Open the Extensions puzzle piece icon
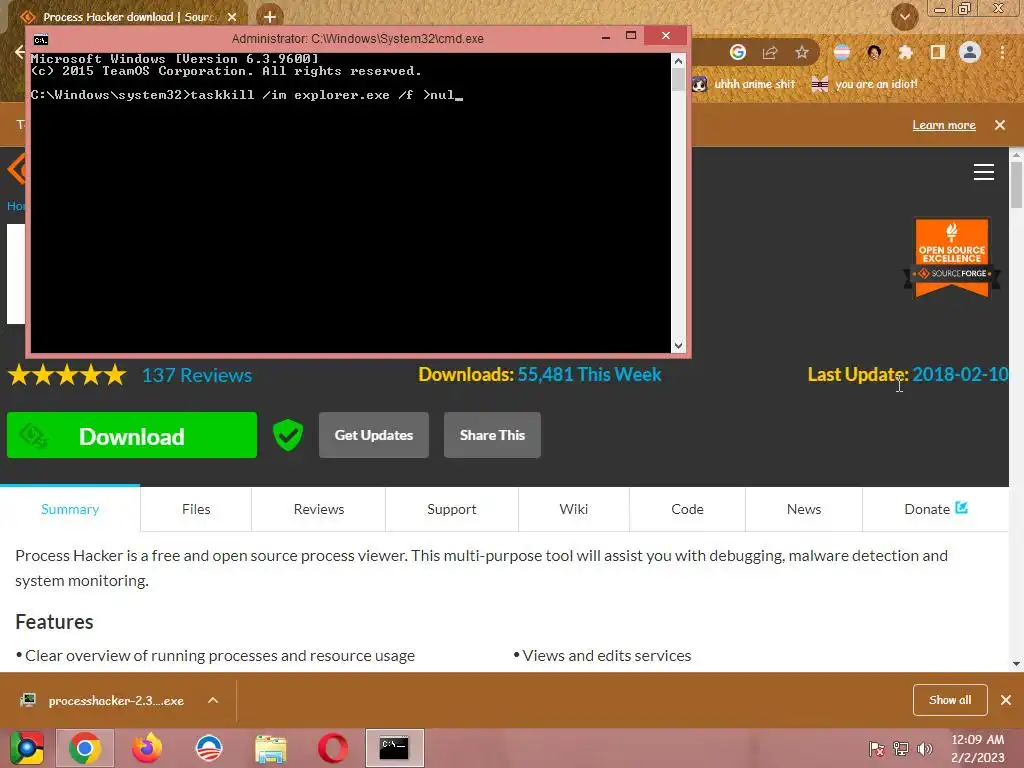 905,52
